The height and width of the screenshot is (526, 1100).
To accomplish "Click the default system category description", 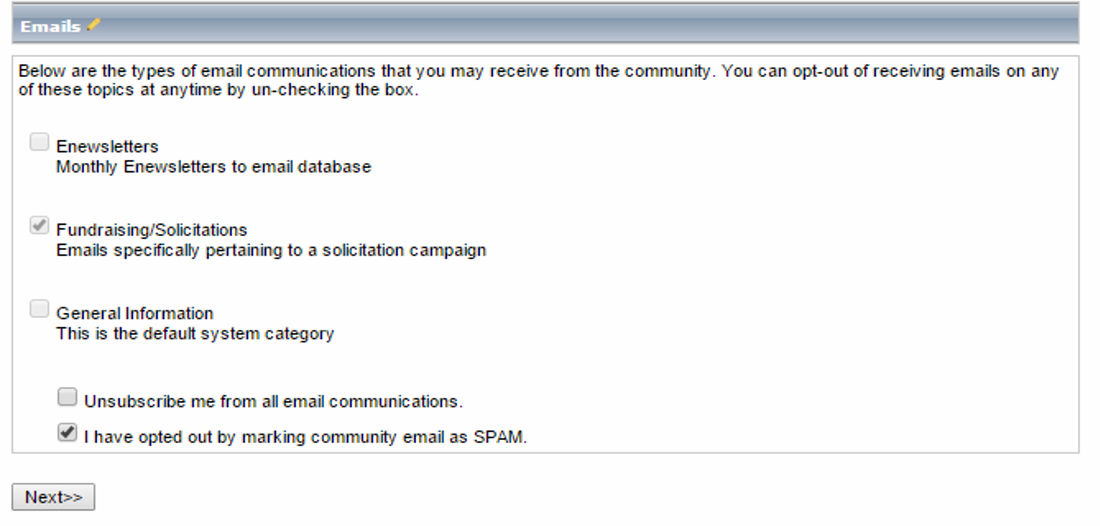I will (x=195, y=334).
